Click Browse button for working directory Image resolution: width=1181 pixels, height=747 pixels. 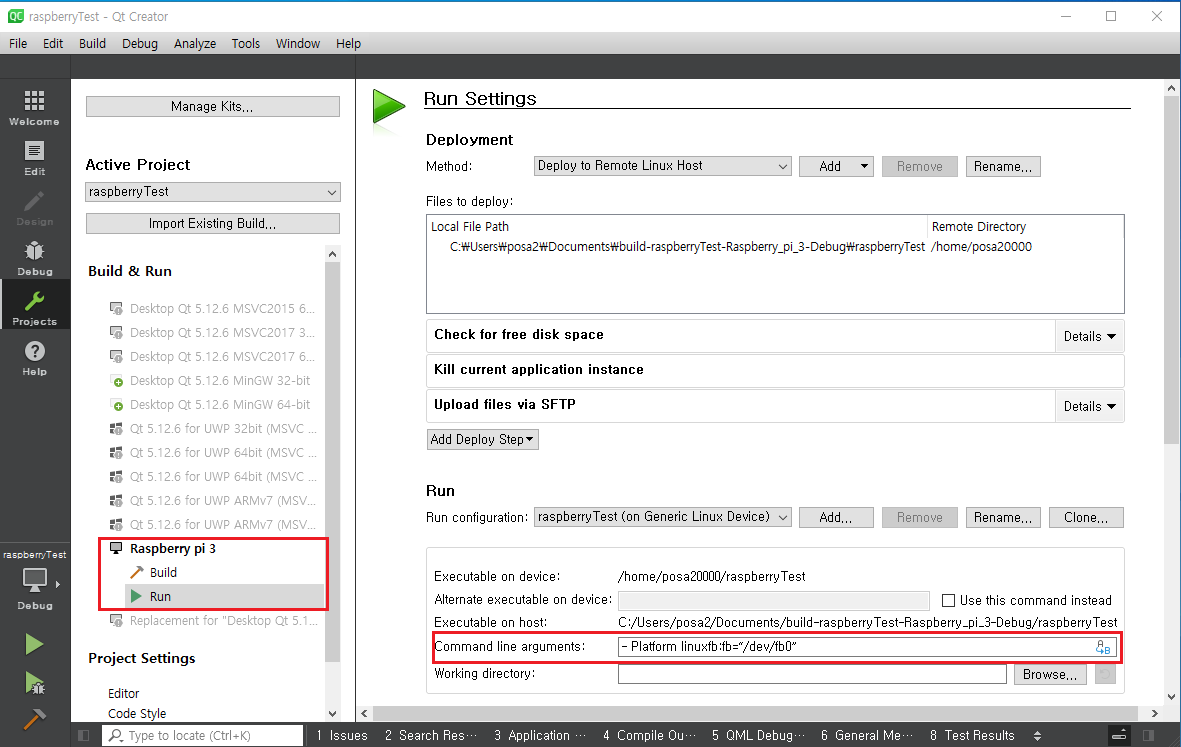pos(1050,674)
